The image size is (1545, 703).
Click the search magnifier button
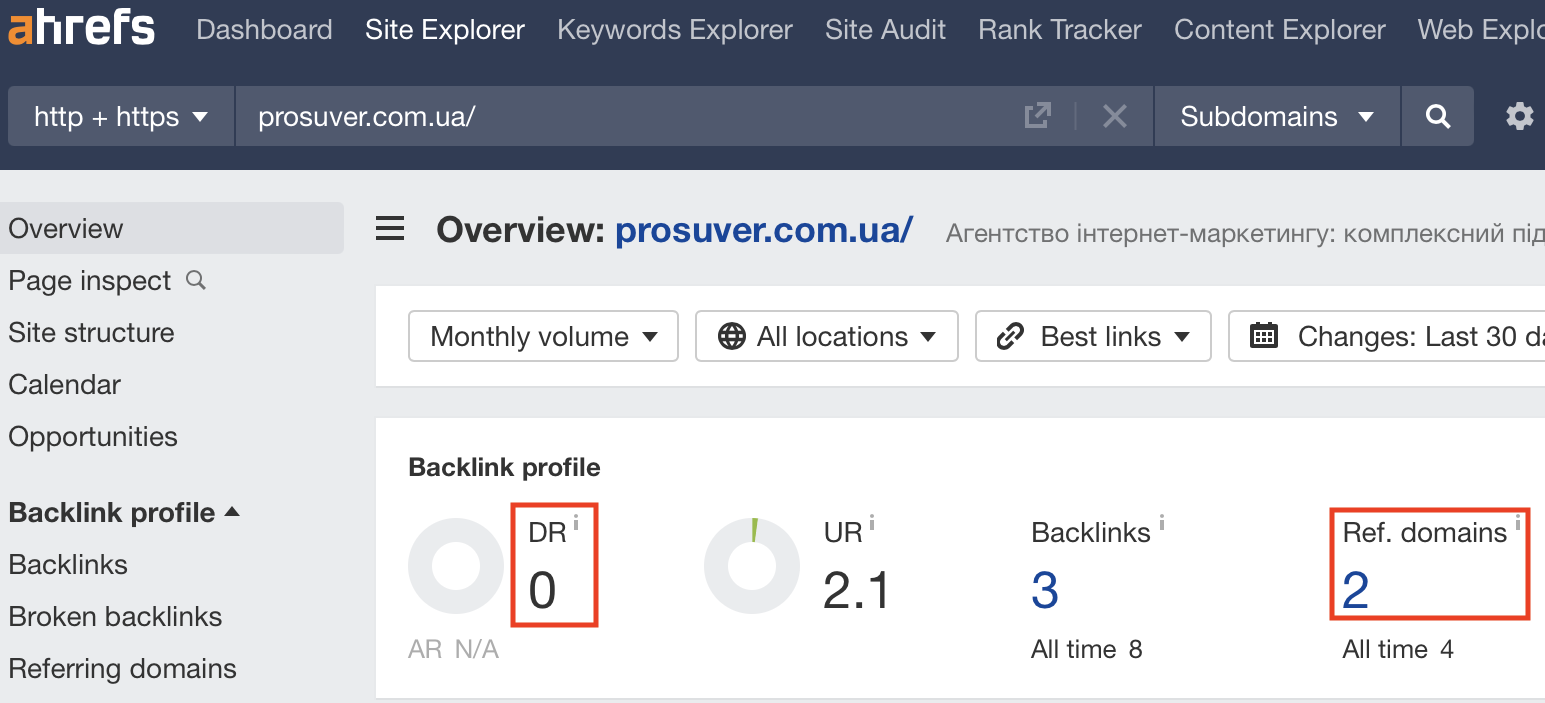[1437, 117]
